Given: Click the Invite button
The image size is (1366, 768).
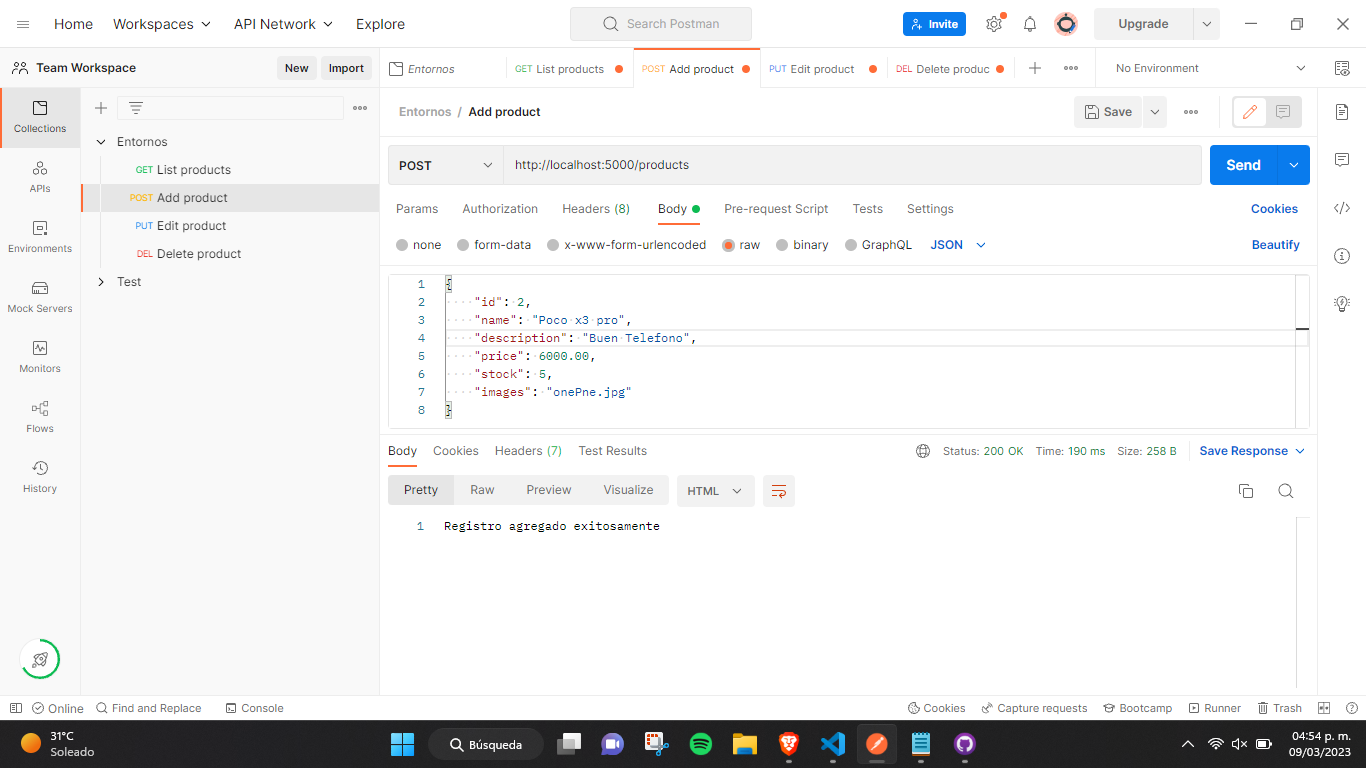Looking at the screenshot, I should (934, 24).
